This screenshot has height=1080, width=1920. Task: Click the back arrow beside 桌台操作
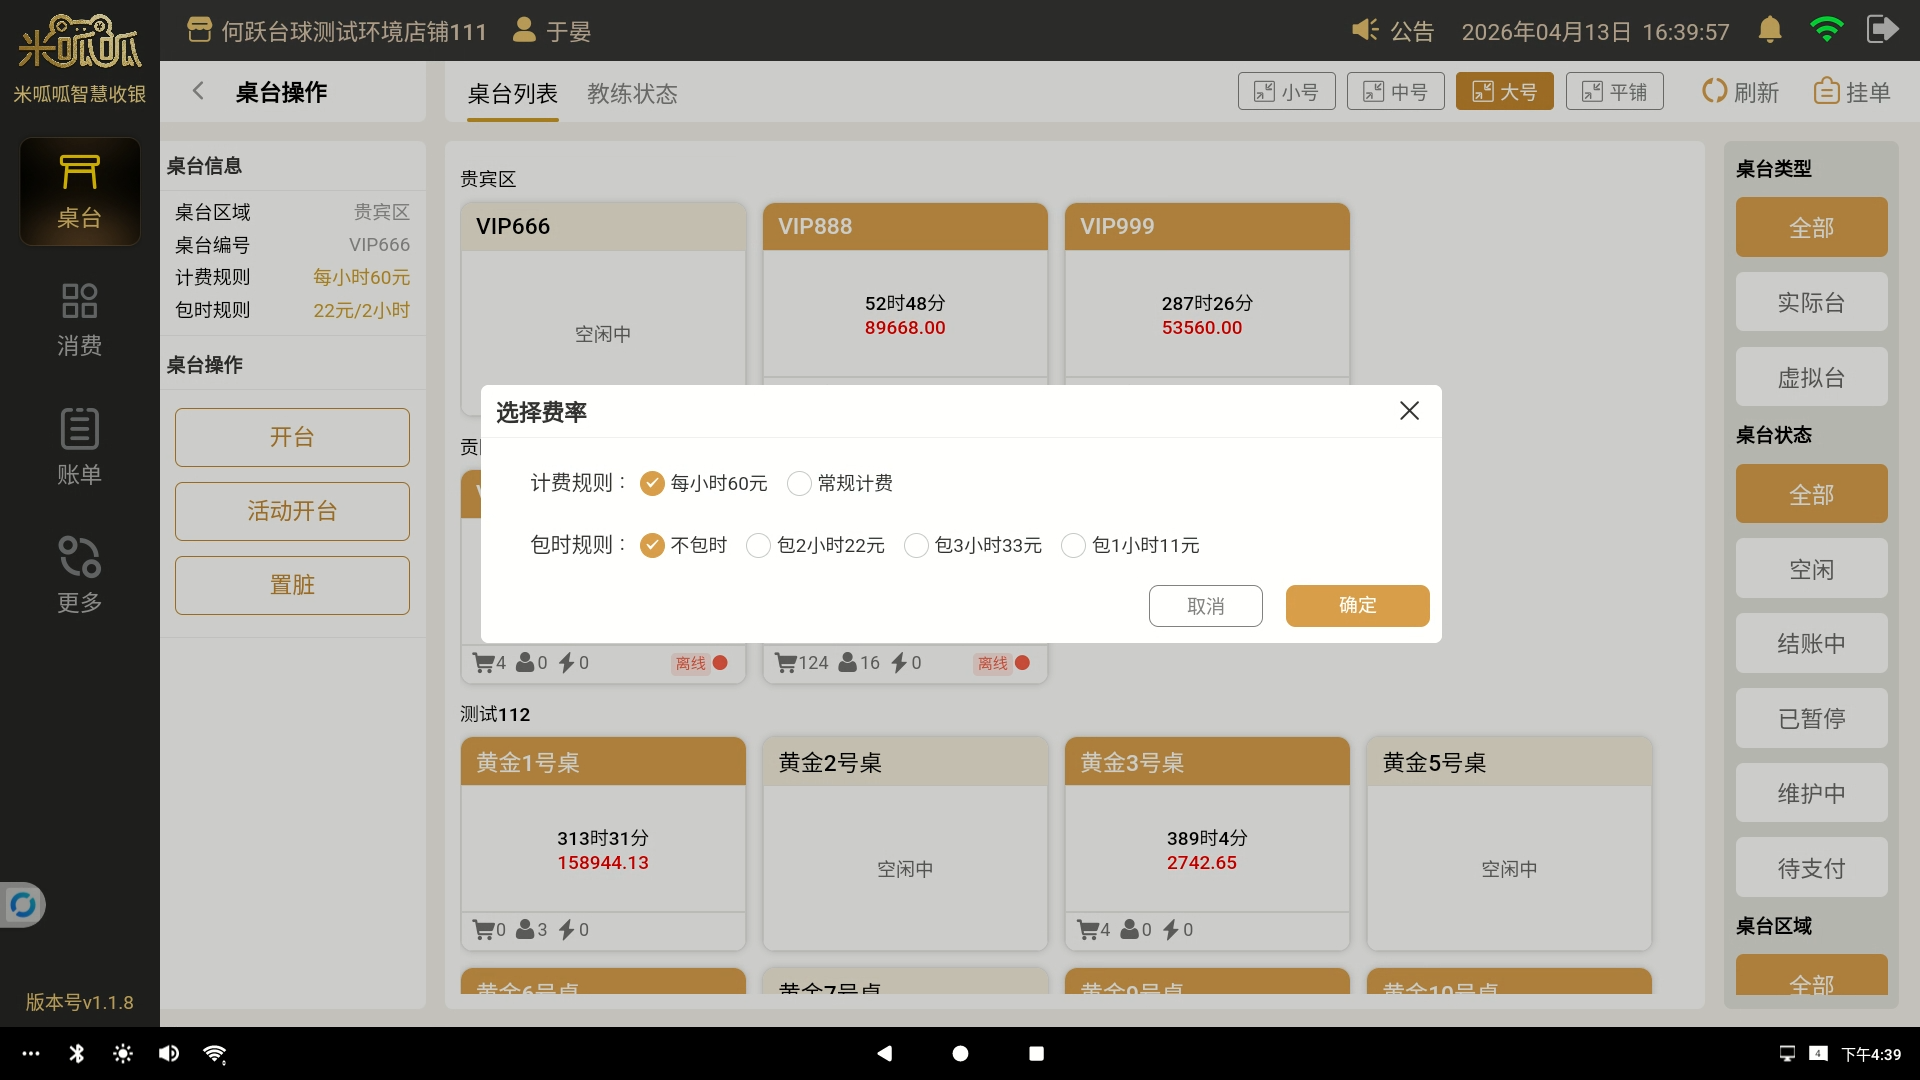click(x=198, y=91)
